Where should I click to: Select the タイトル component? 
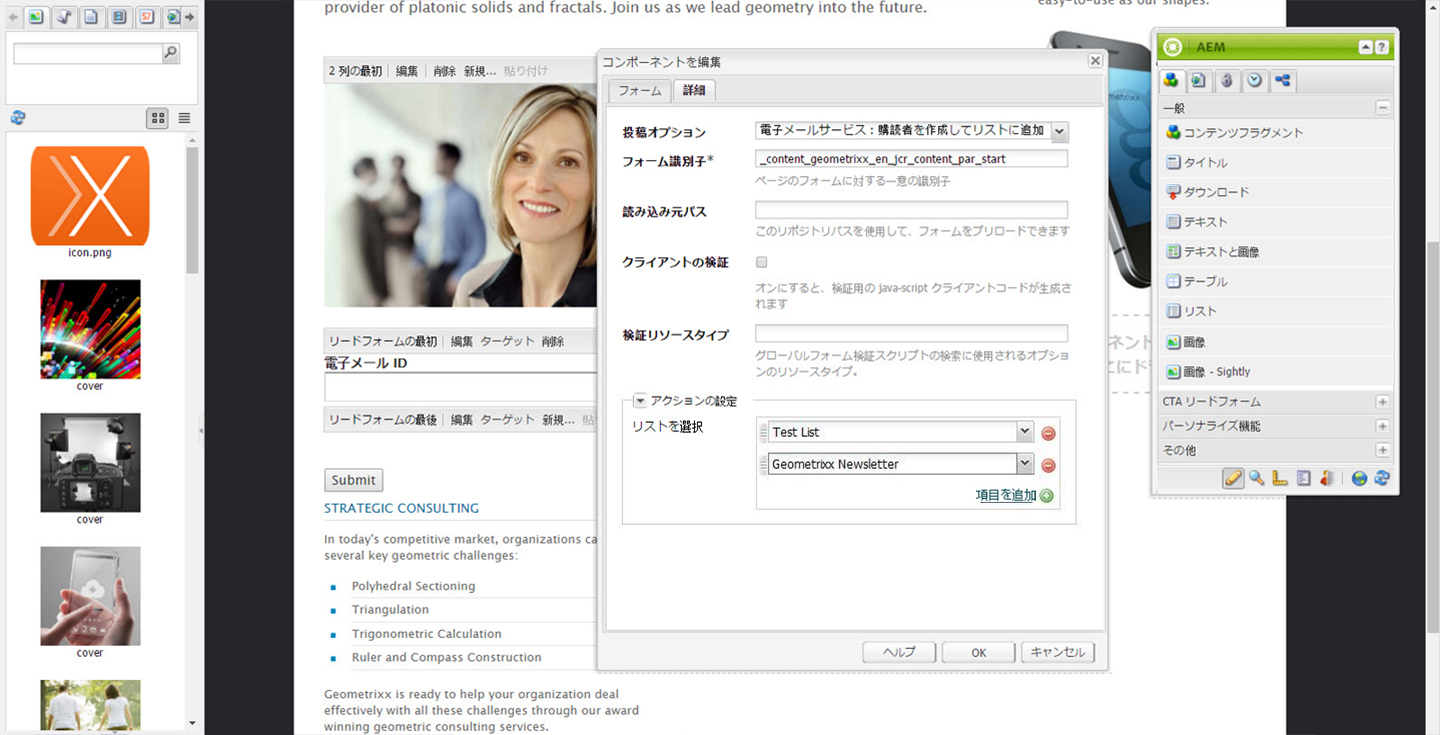tap(1275, 163)
